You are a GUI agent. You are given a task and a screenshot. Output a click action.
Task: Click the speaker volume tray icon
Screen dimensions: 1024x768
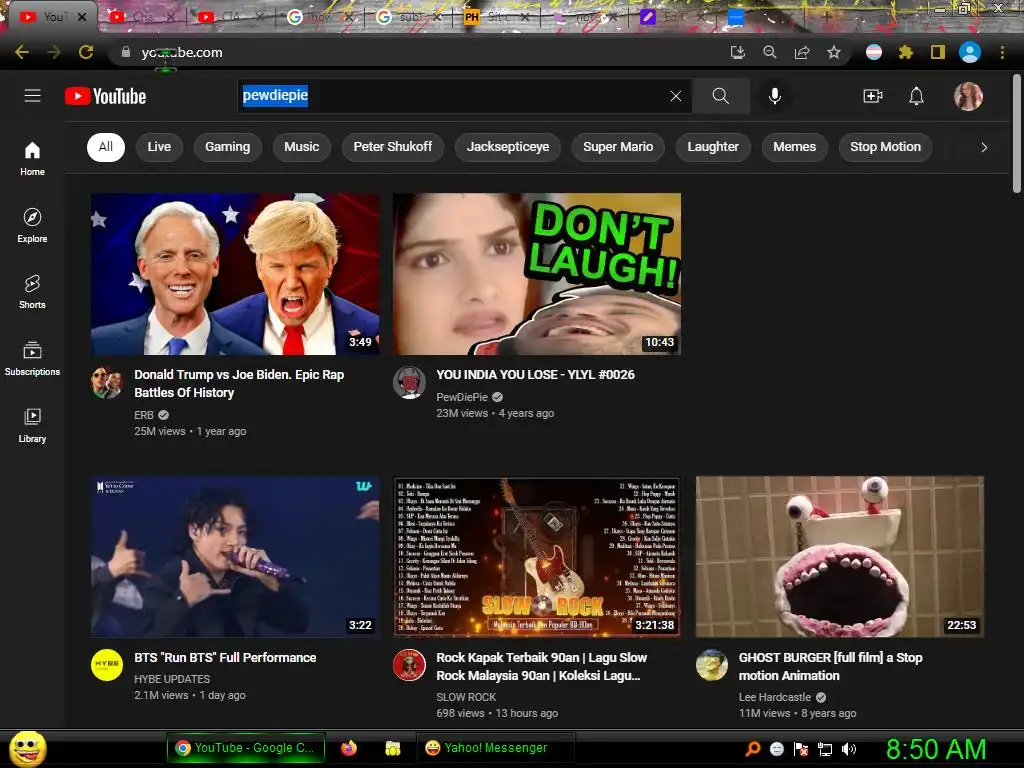(x=849, y=749)
